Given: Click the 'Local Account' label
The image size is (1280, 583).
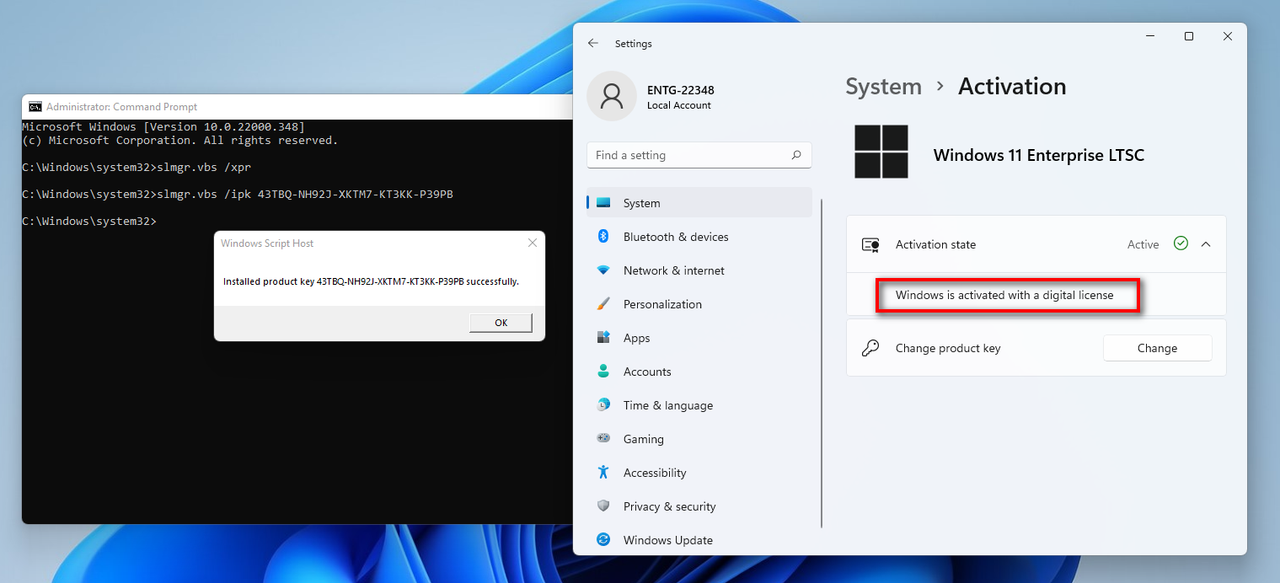Looking at the screenshot, I should pos(679,106).
